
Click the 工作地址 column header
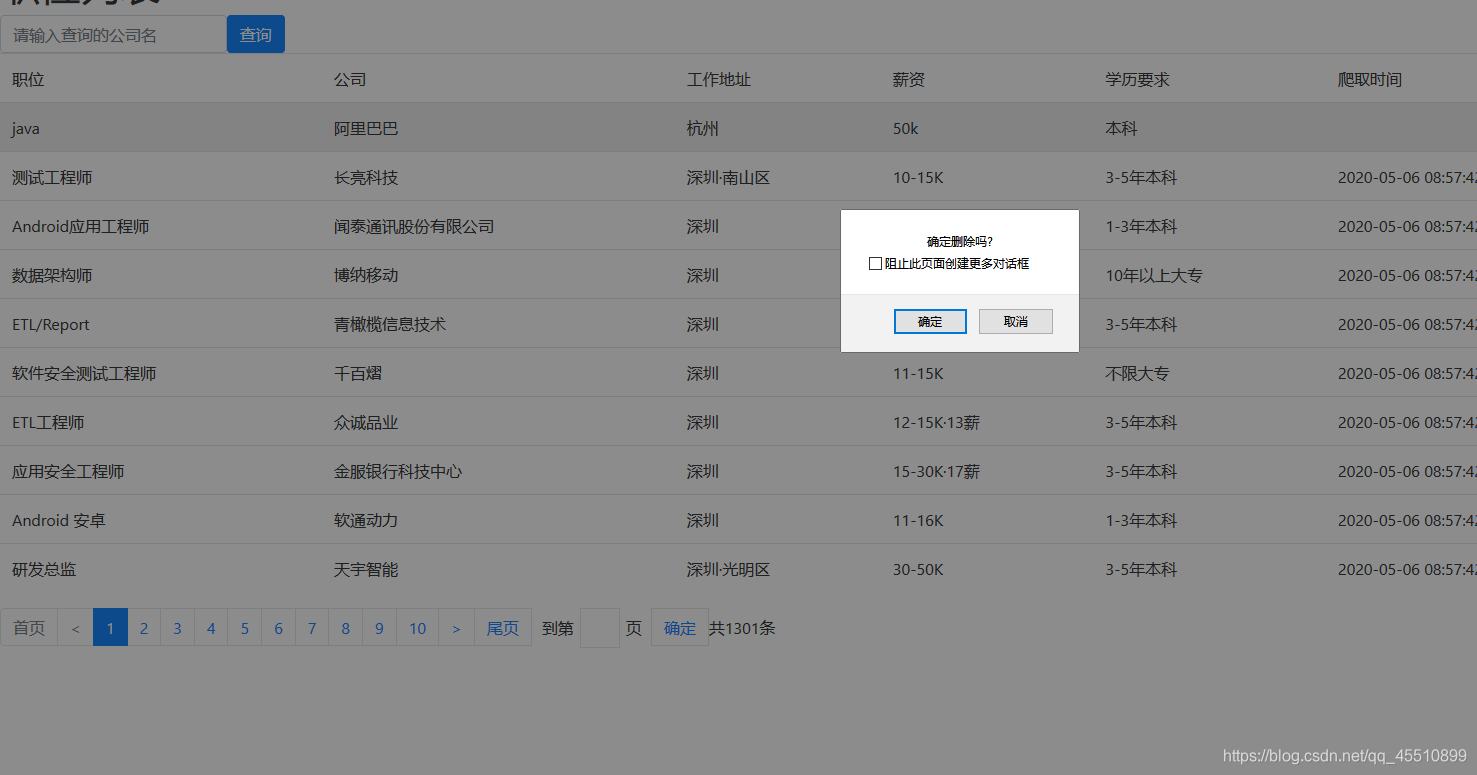(719, 79)
